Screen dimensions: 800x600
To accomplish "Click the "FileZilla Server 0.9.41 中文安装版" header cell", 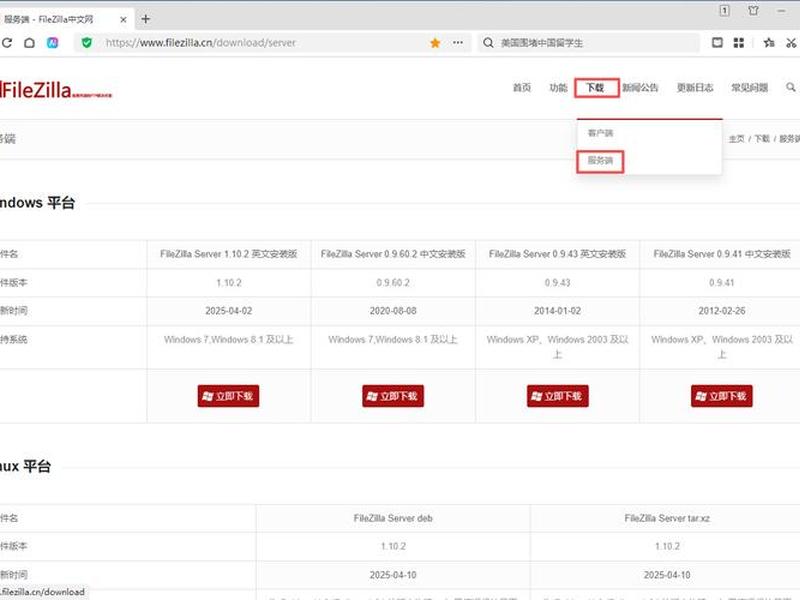I will (x=722, y=254).
